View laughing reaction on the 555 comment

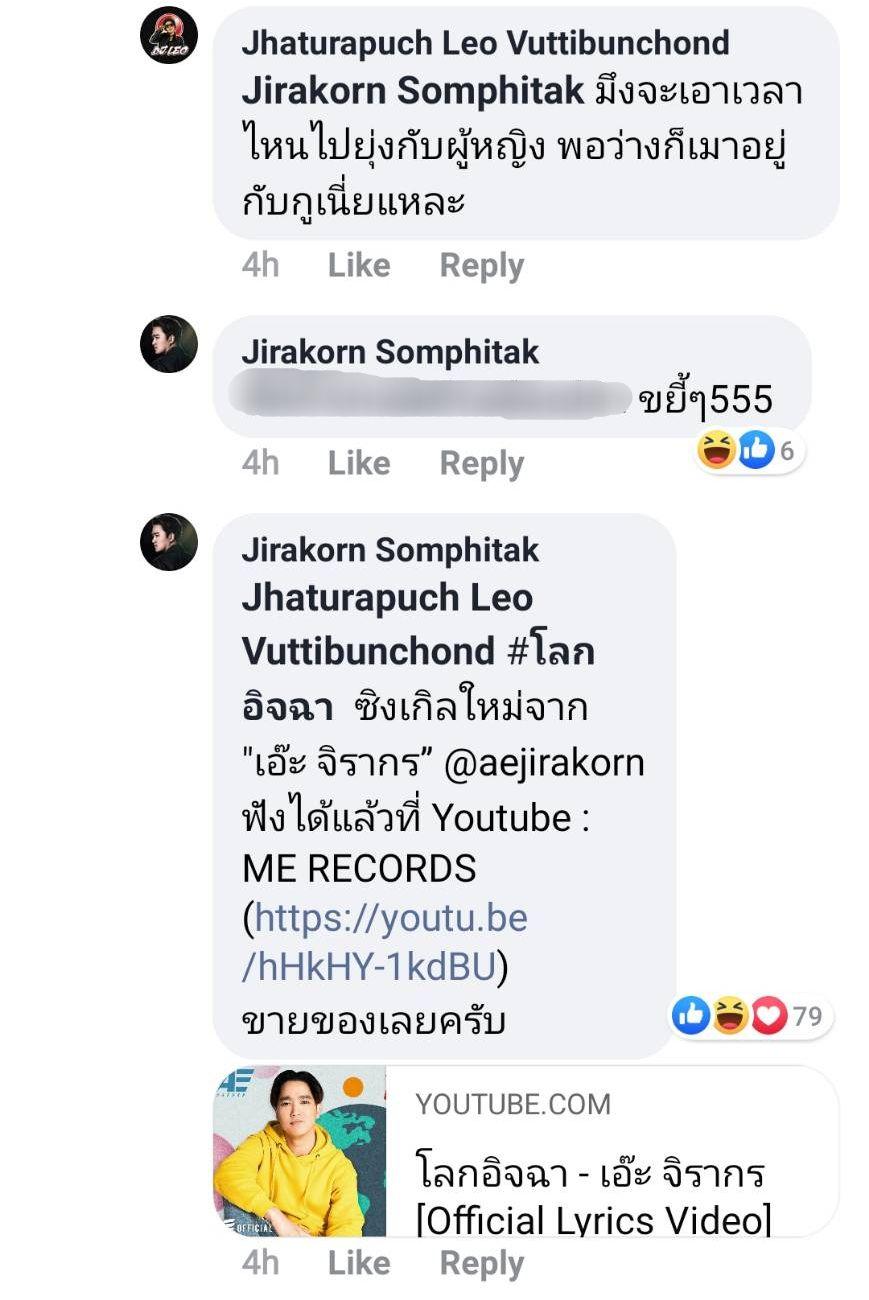[717, 451]
